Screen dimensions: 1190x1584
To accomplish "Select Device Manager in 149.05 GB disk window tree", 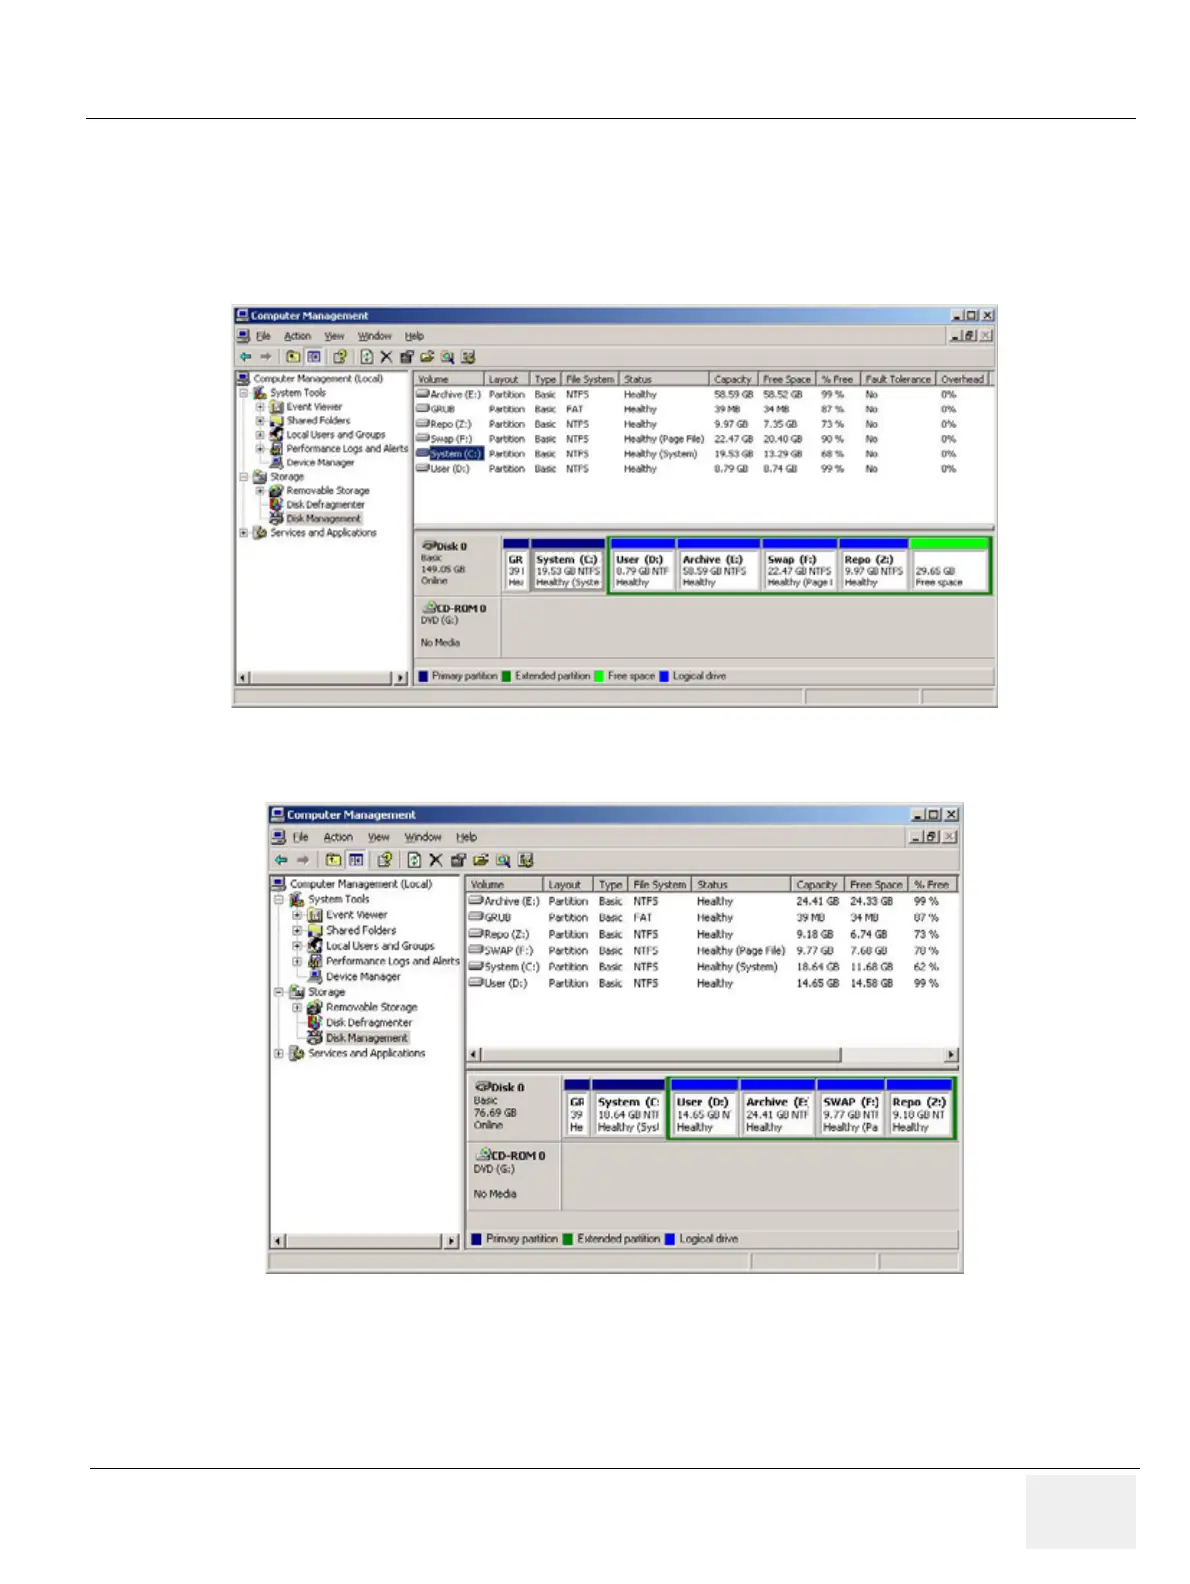I will [320, 463].
